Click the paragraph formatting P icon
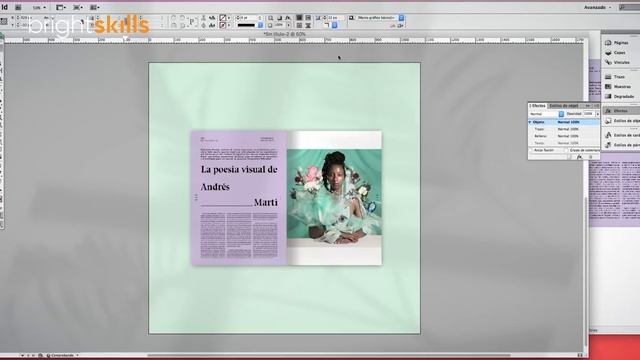This screenshot has height=360, width=640. (192, 22)
